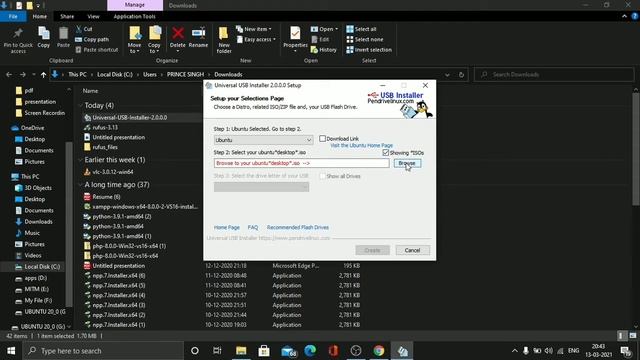Open Microsoft Store from taskbar

264,351
